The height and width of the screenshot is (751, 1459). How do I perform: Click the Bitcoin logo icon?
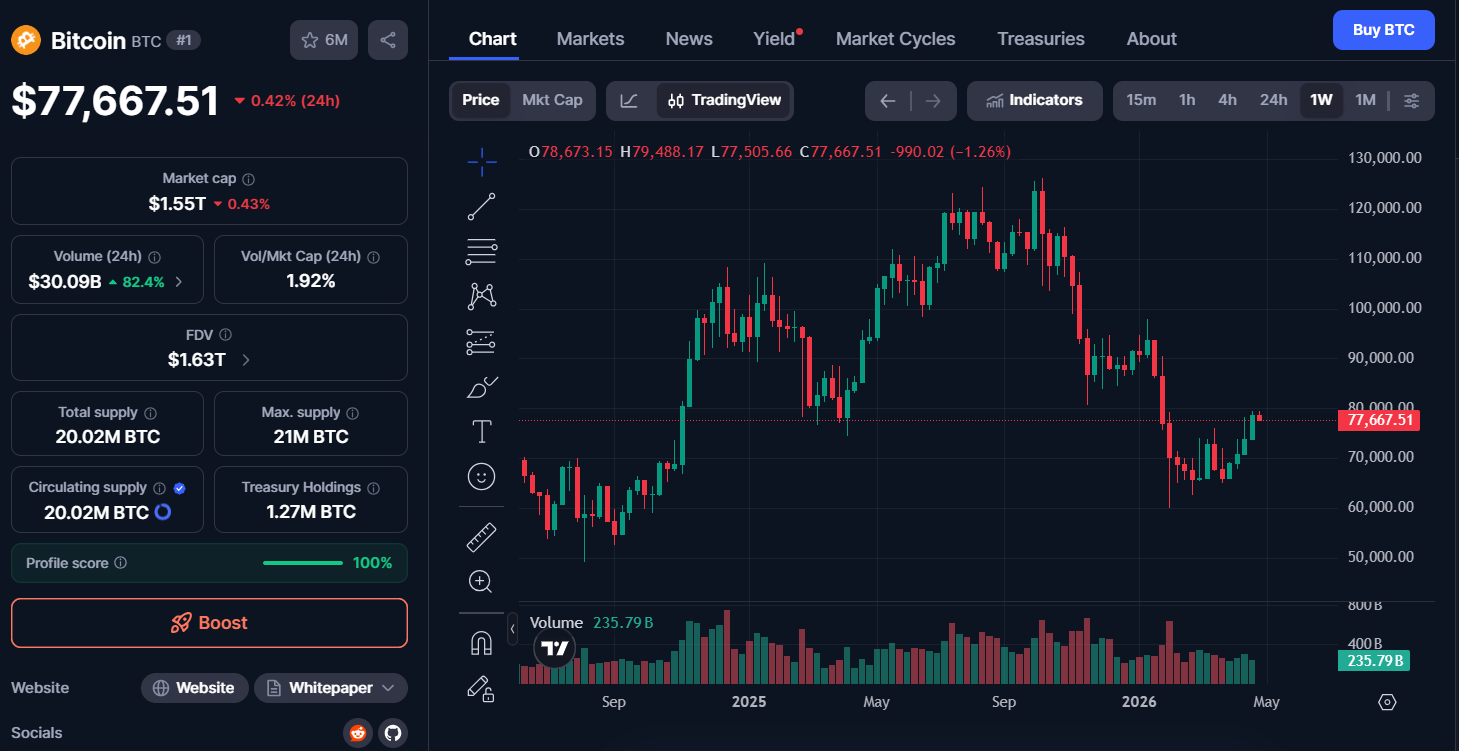(x=25, y=40)
